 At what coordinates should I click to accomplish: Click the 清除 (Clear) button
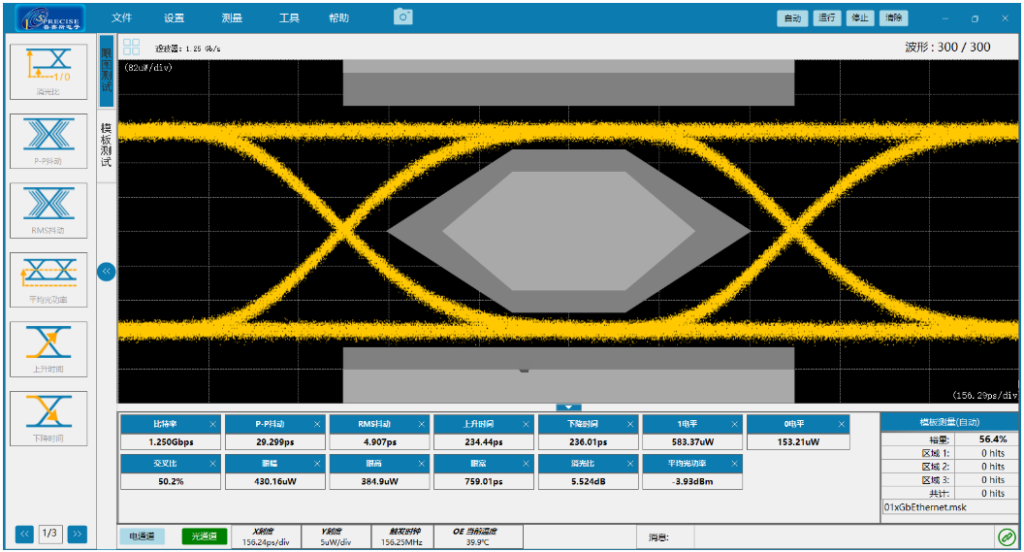(893, 18)
